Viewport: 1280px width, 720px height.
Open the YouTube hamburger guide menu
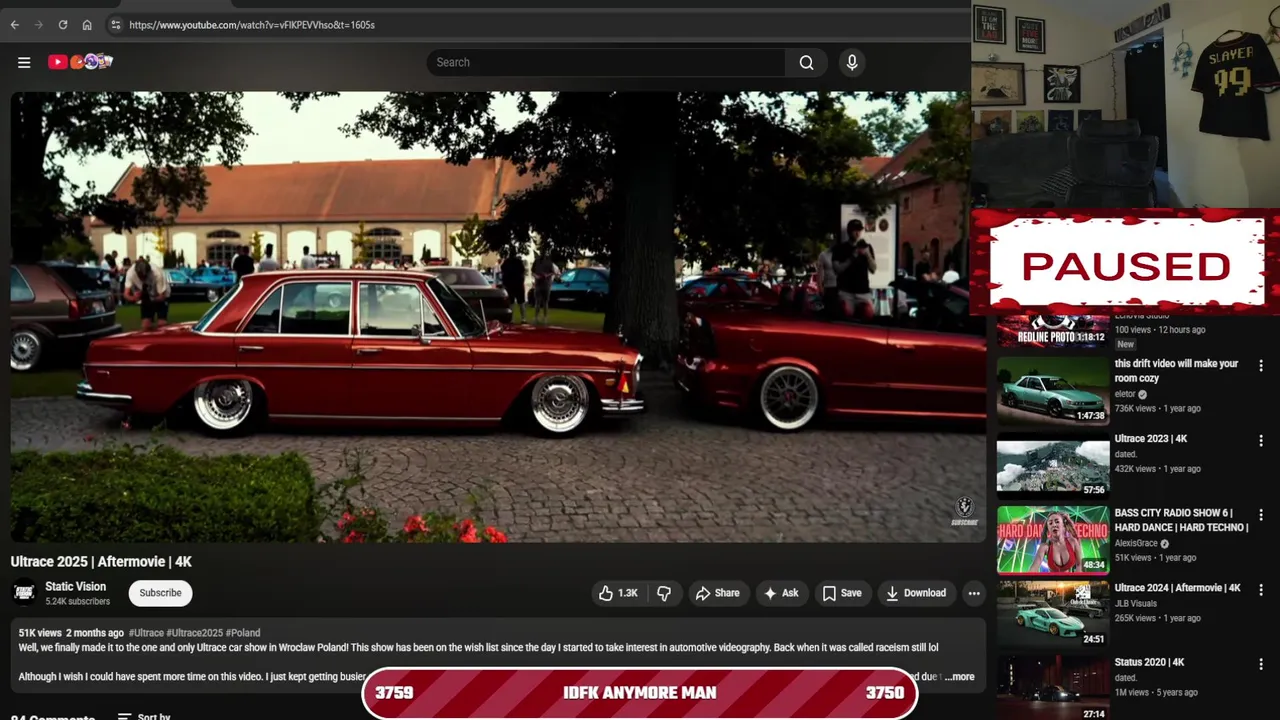[x=24, y=62]
